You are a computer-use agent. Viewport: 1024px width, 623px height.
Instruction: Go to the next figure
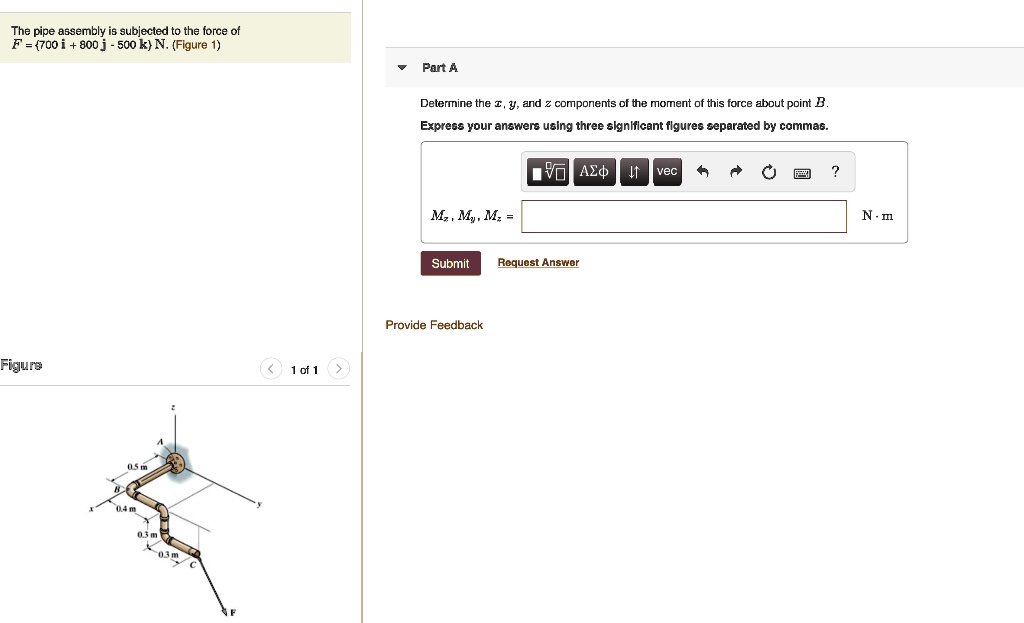pos(338,368)
